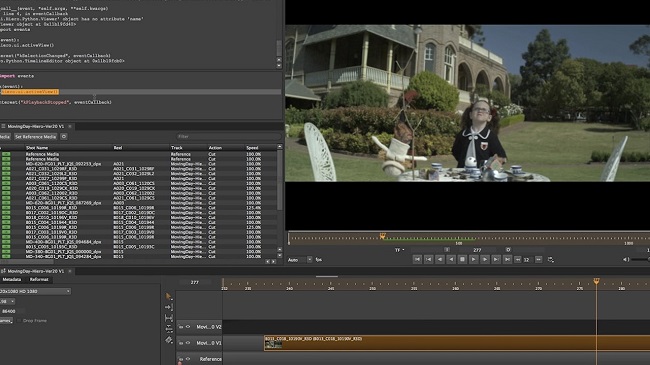
Task: Step forward one frame
Action: tap(485, 259)
